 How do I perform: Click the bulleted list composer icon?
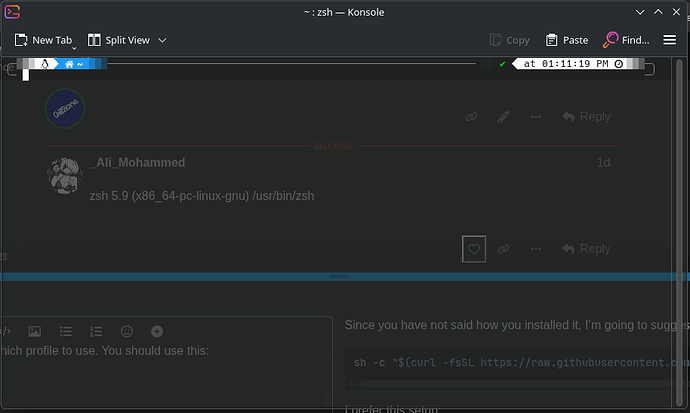[x=66, y=331]
